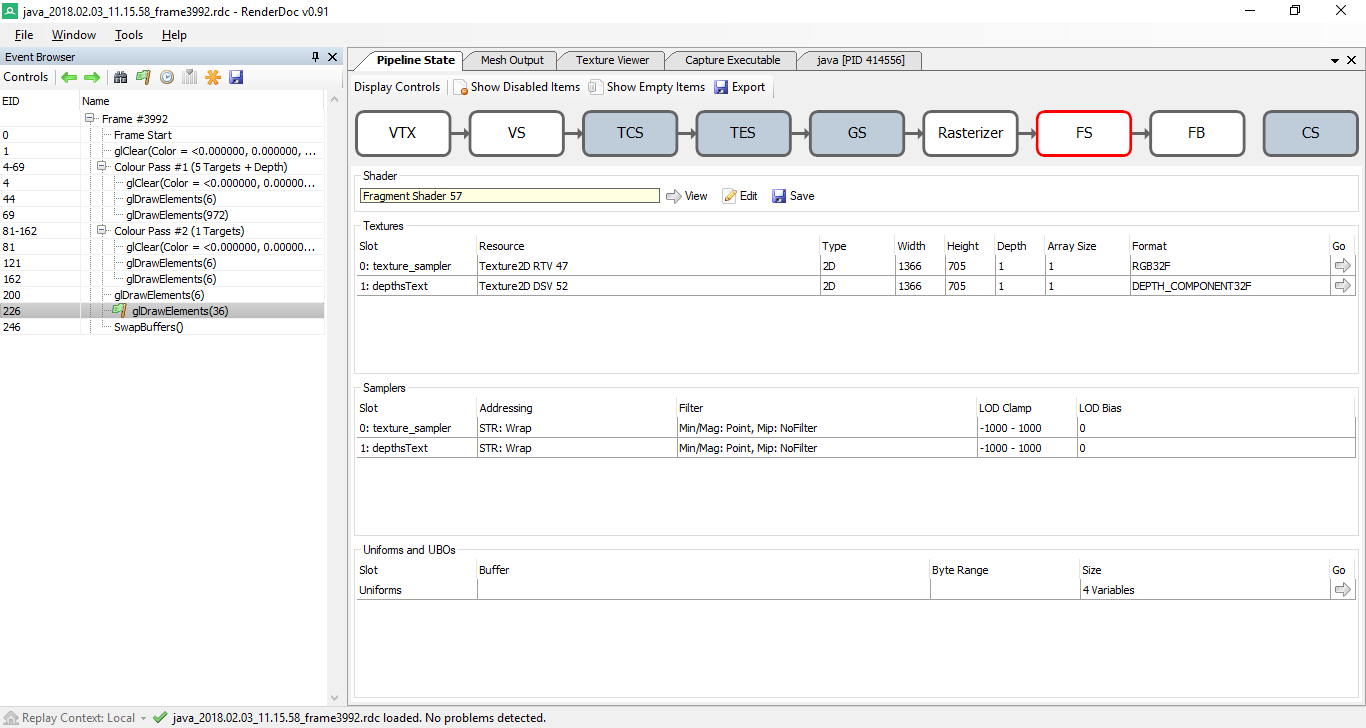
Task: Click the green forward arrow in Event Browser
Action: click(91, 77)
